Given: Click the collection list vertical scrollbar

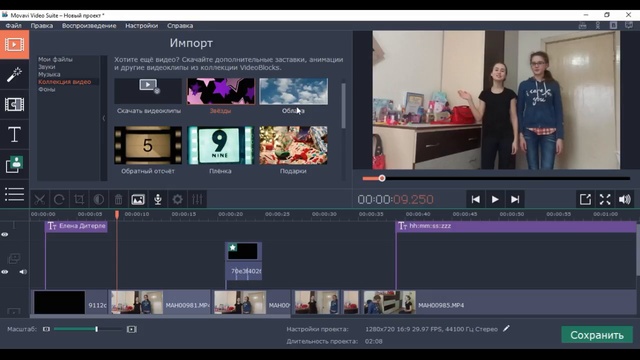Looking at the screenshot, I should [343, 106].
